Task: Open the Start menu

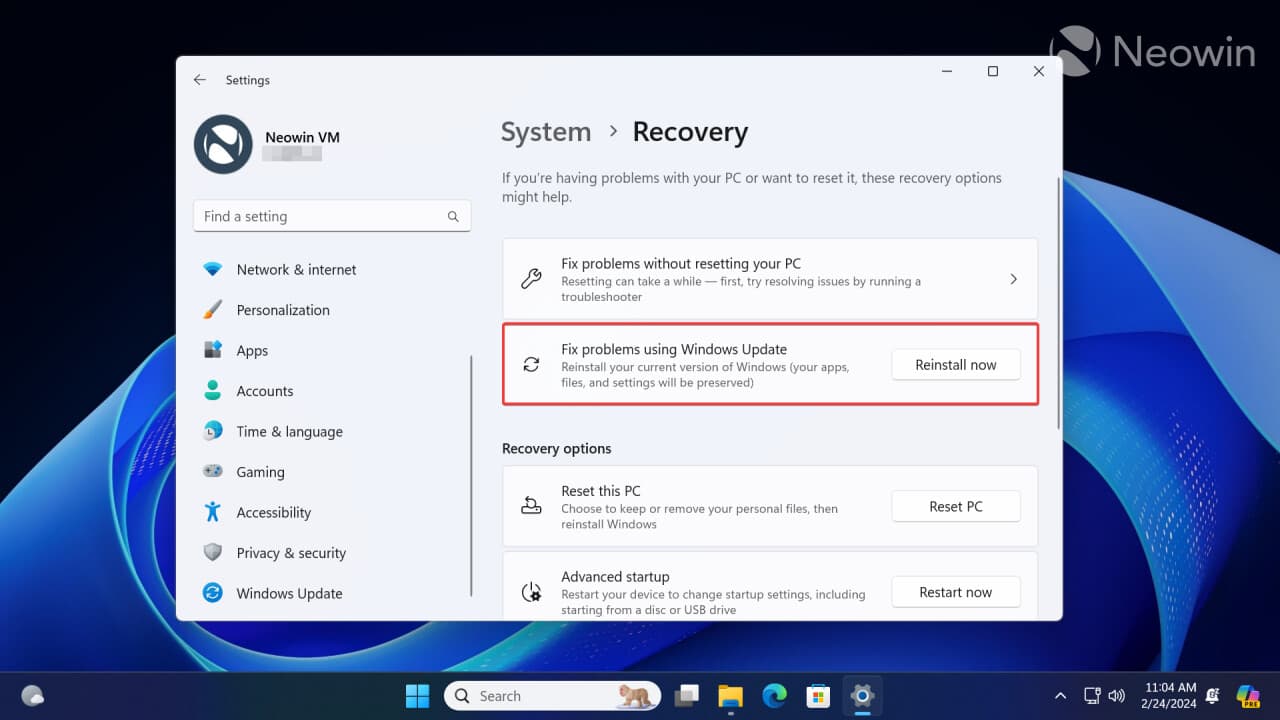Action: pyautogui.click(x=417, y=695)
